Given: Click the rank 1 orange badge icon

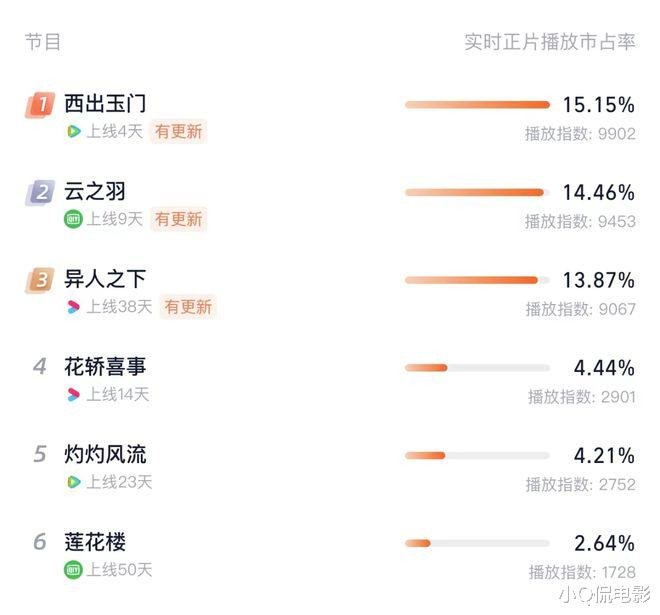Looking at the screenshot, I should [x=40, y=105].
